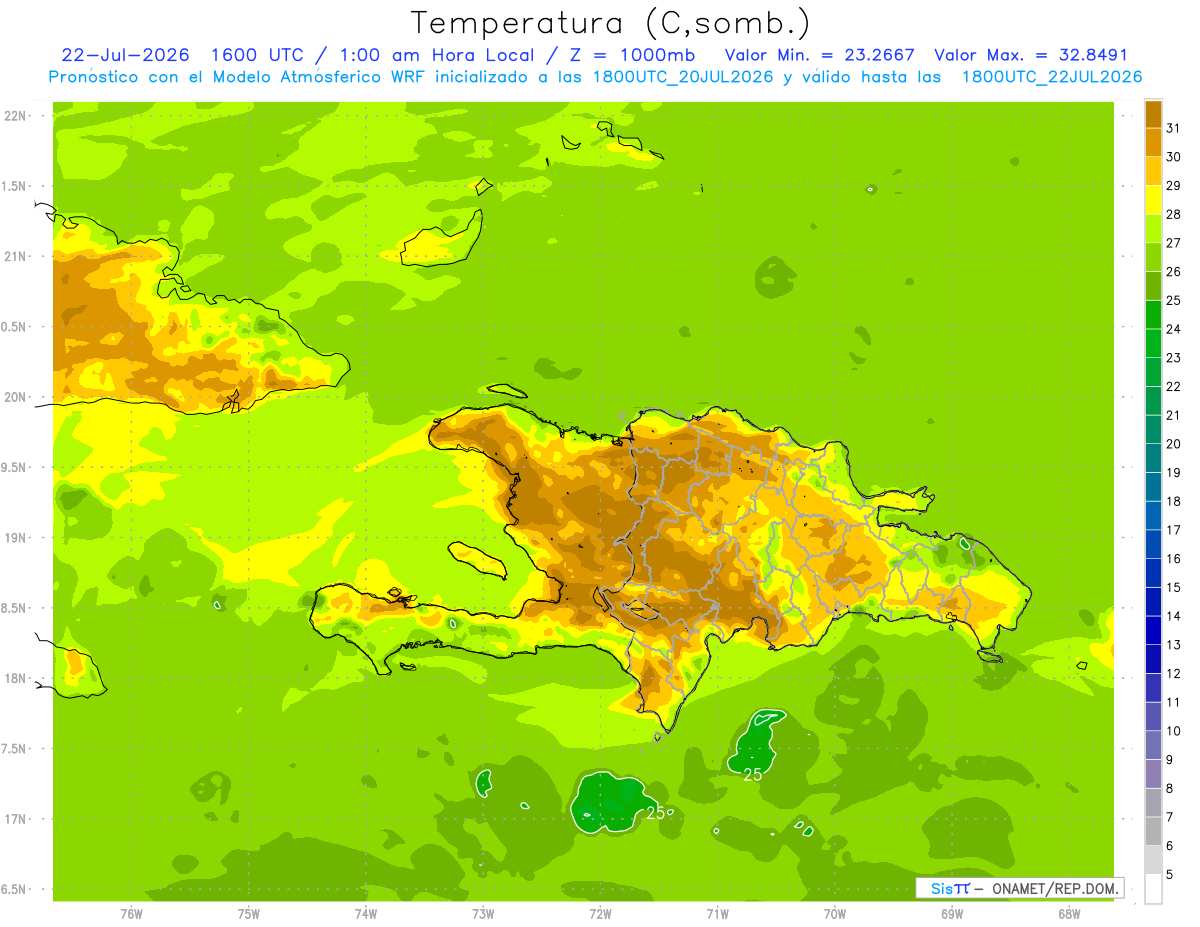The height and width of the screenshot is (927, 1200).
Task: Click the teal legend swatch between 19 and 20
Action: [1153, 458]
